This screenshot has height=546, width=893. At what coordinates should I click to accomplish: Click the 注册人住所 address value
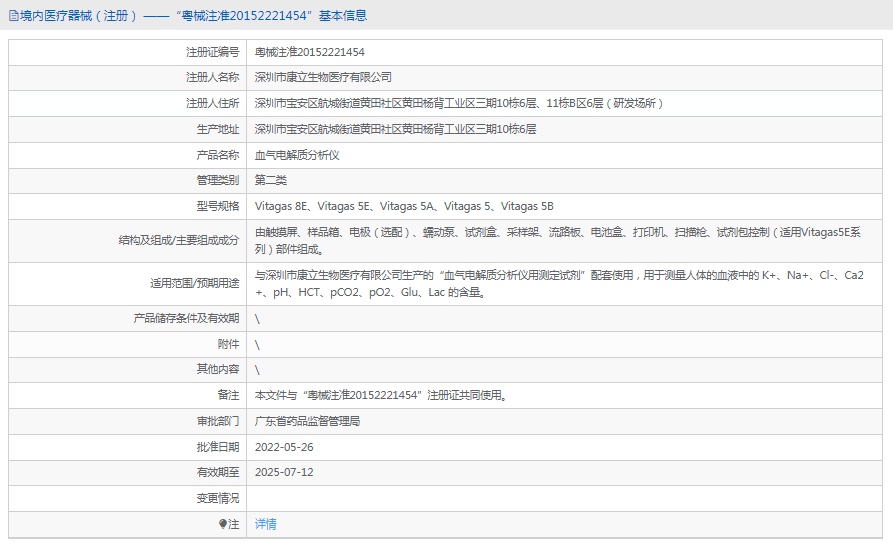point(458,103)
